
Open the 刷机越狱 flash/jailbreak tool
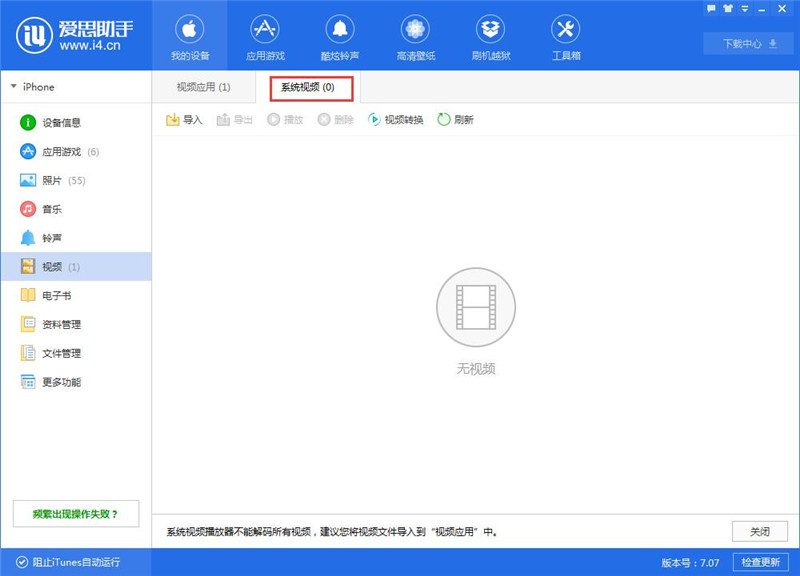coord(490,33)
